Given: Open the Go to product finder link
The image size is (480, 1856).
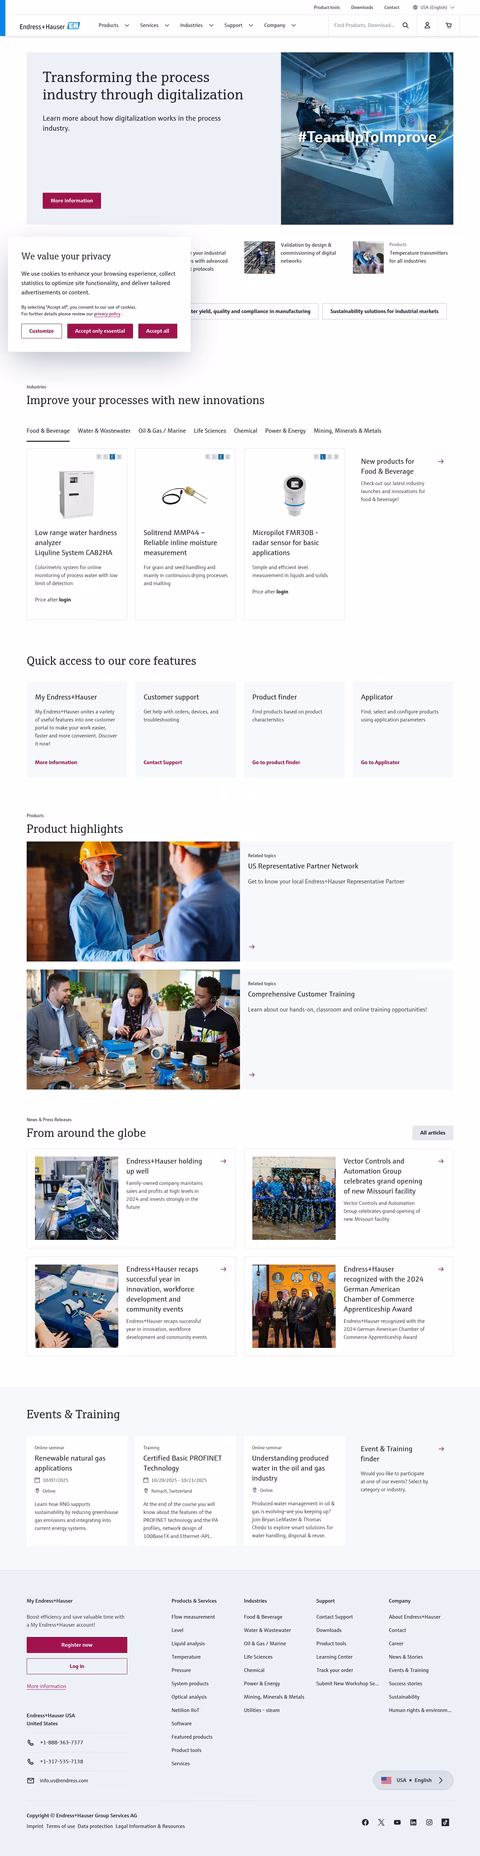Looking at the screenshot, I should 276,762.
